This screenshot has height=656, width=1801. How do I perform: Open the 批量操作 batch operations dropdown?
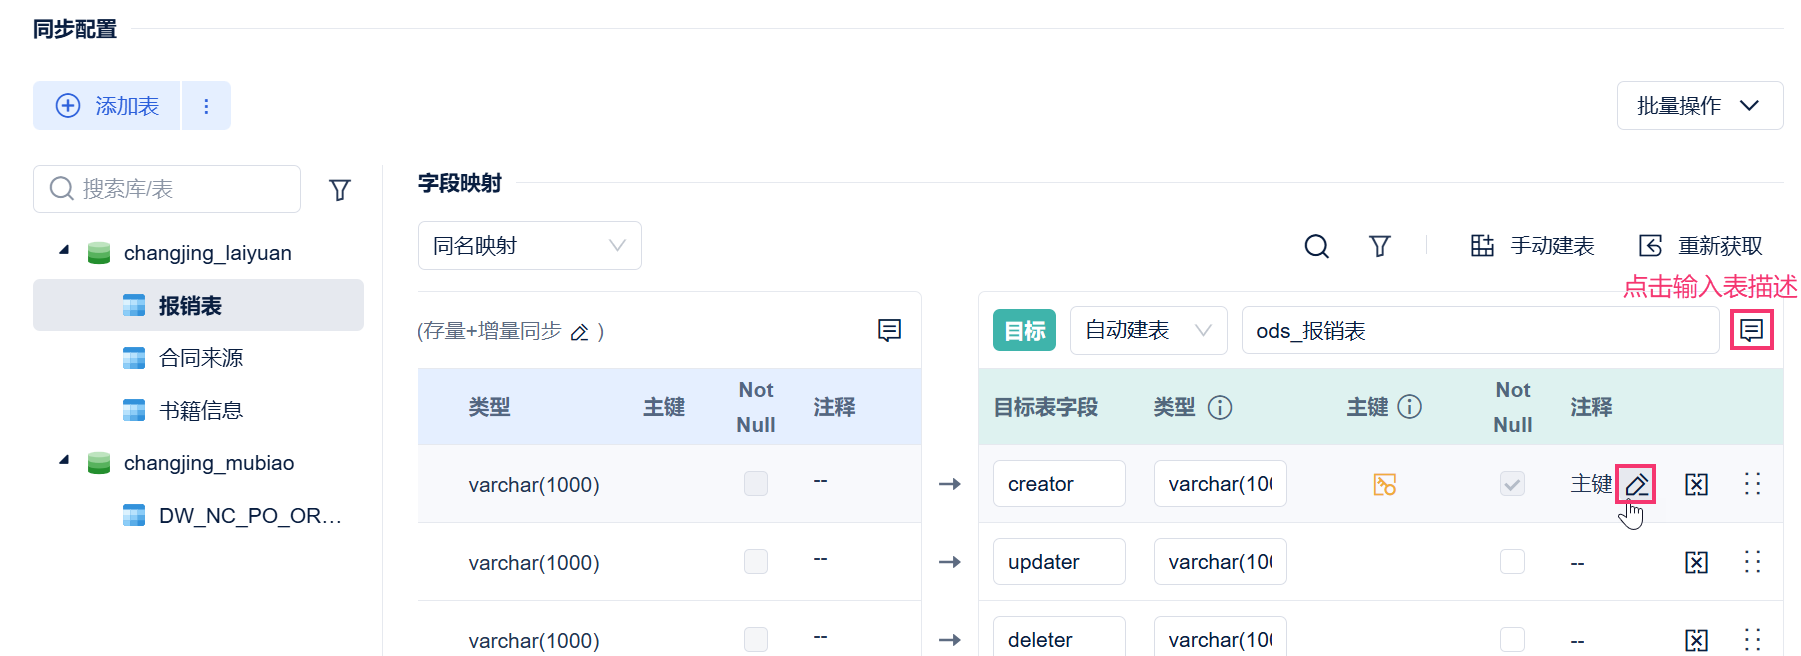1699,106
